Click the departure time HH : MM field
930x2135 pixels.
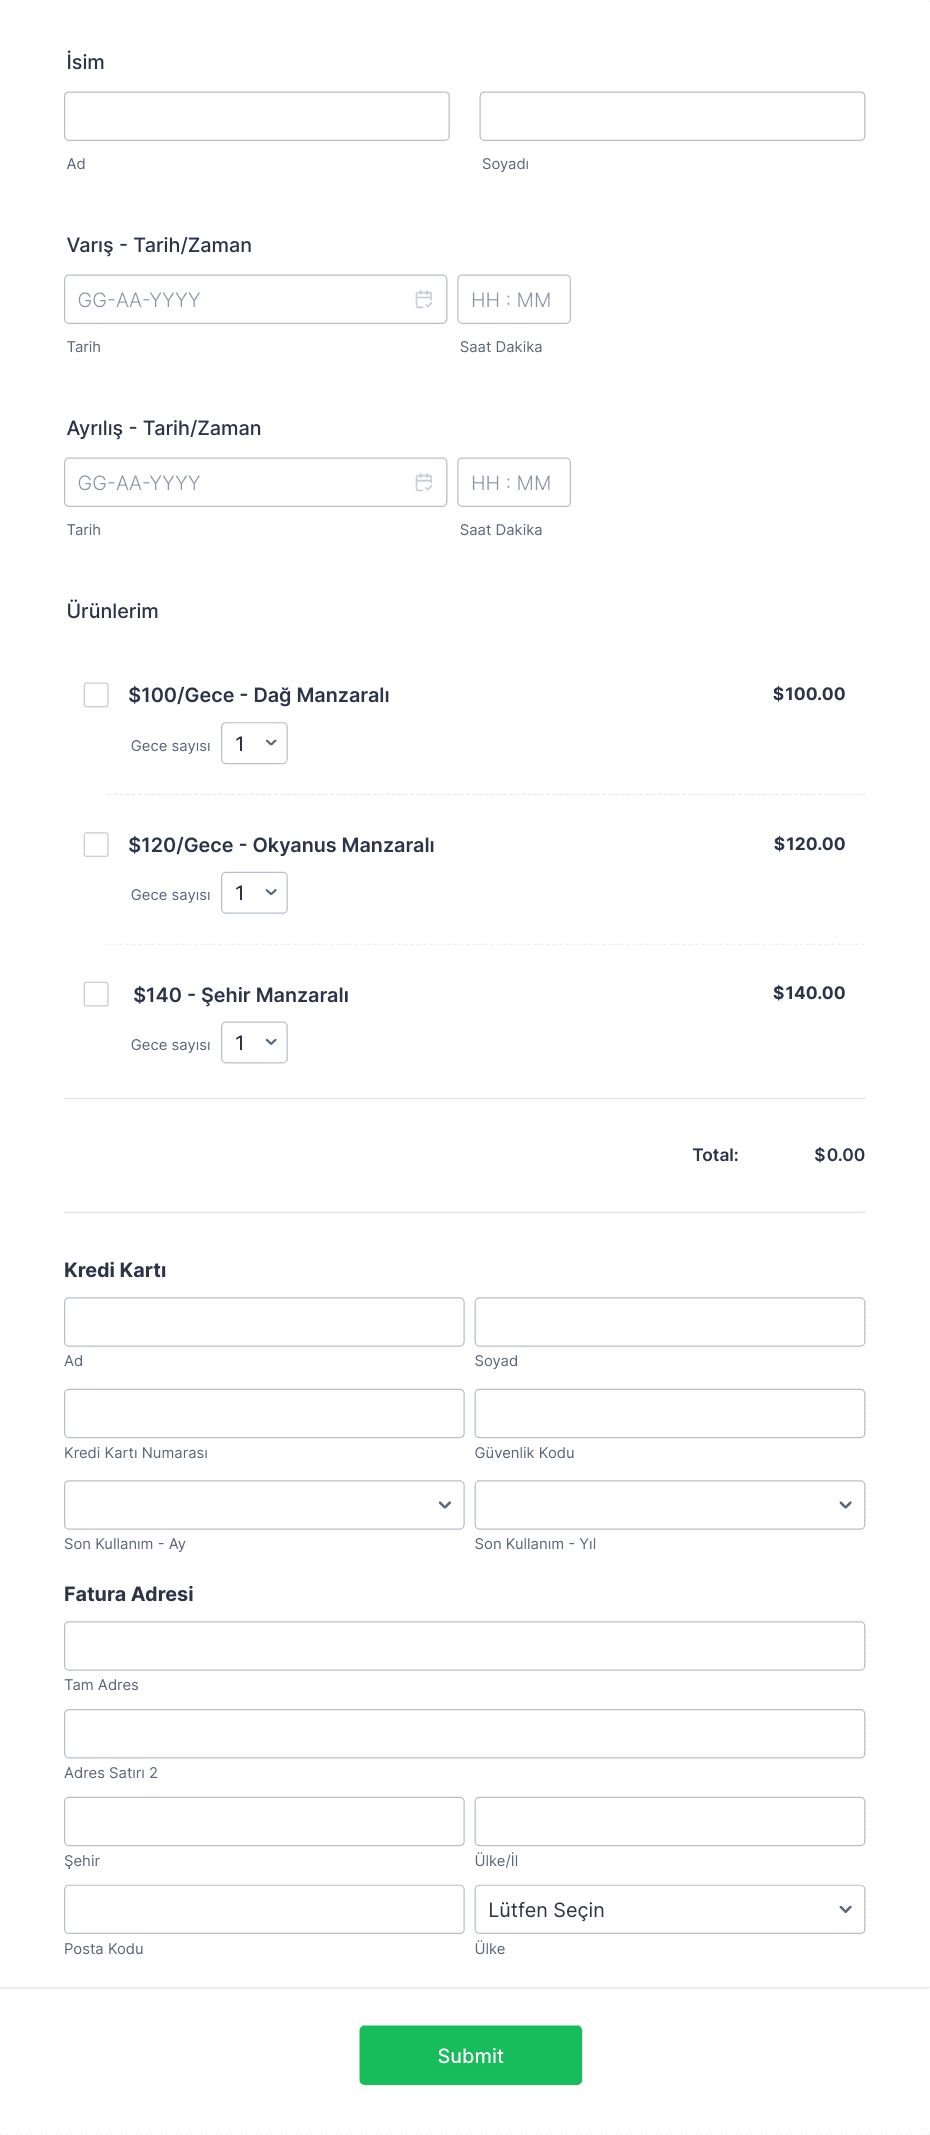click(x=513, y=483)
